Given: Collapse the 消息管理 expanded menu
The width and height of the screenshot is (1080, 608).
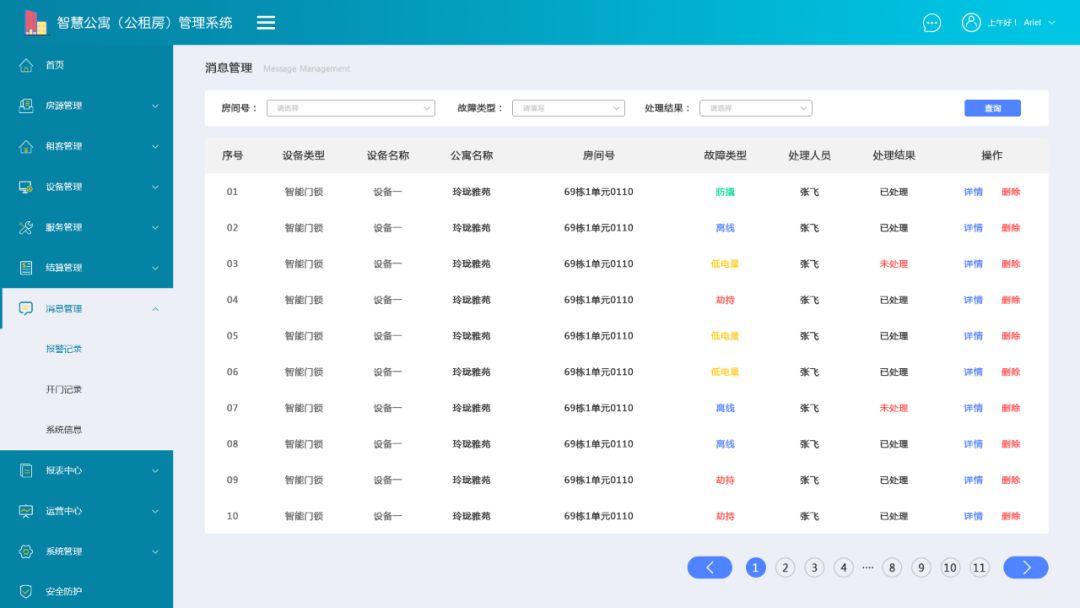Looking at the screenshot, I should [156, 308].
